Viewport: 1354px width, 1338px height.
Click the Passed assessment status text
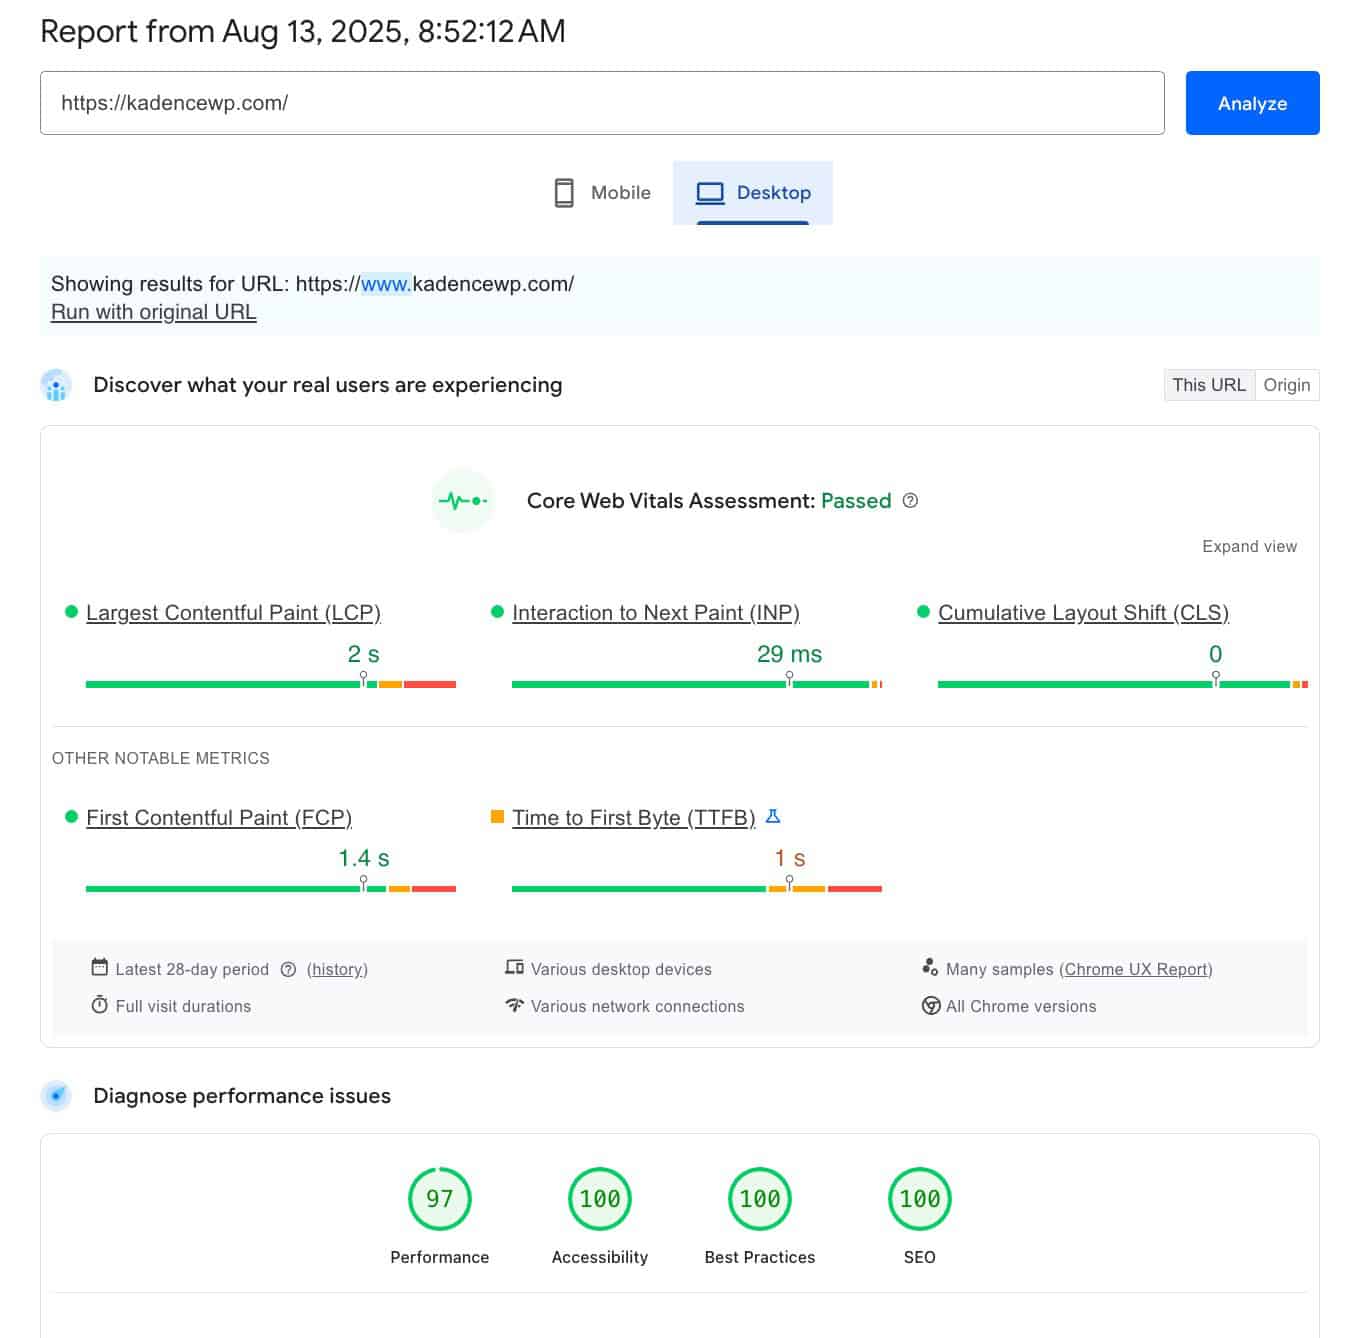856,501
